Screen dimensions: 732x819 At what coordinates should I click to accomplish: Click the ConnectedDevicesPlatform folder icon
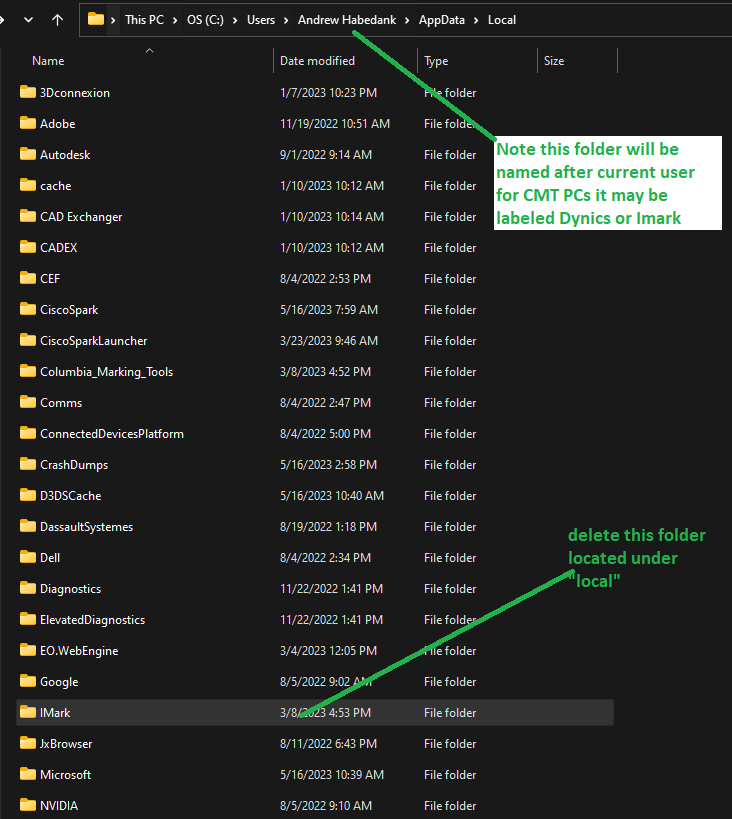coord(28,433)
